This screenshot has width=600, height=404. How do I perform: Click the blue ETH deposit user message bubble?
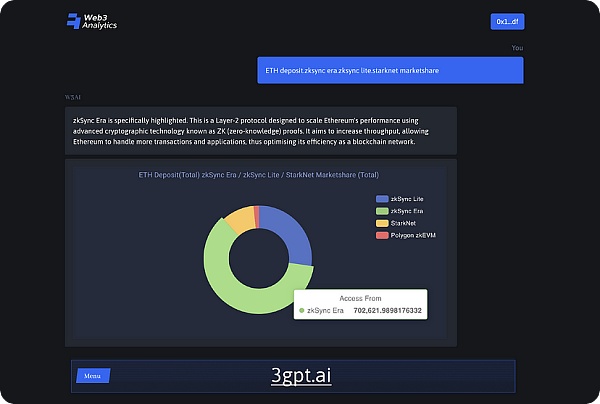click(x=390, y=71)
